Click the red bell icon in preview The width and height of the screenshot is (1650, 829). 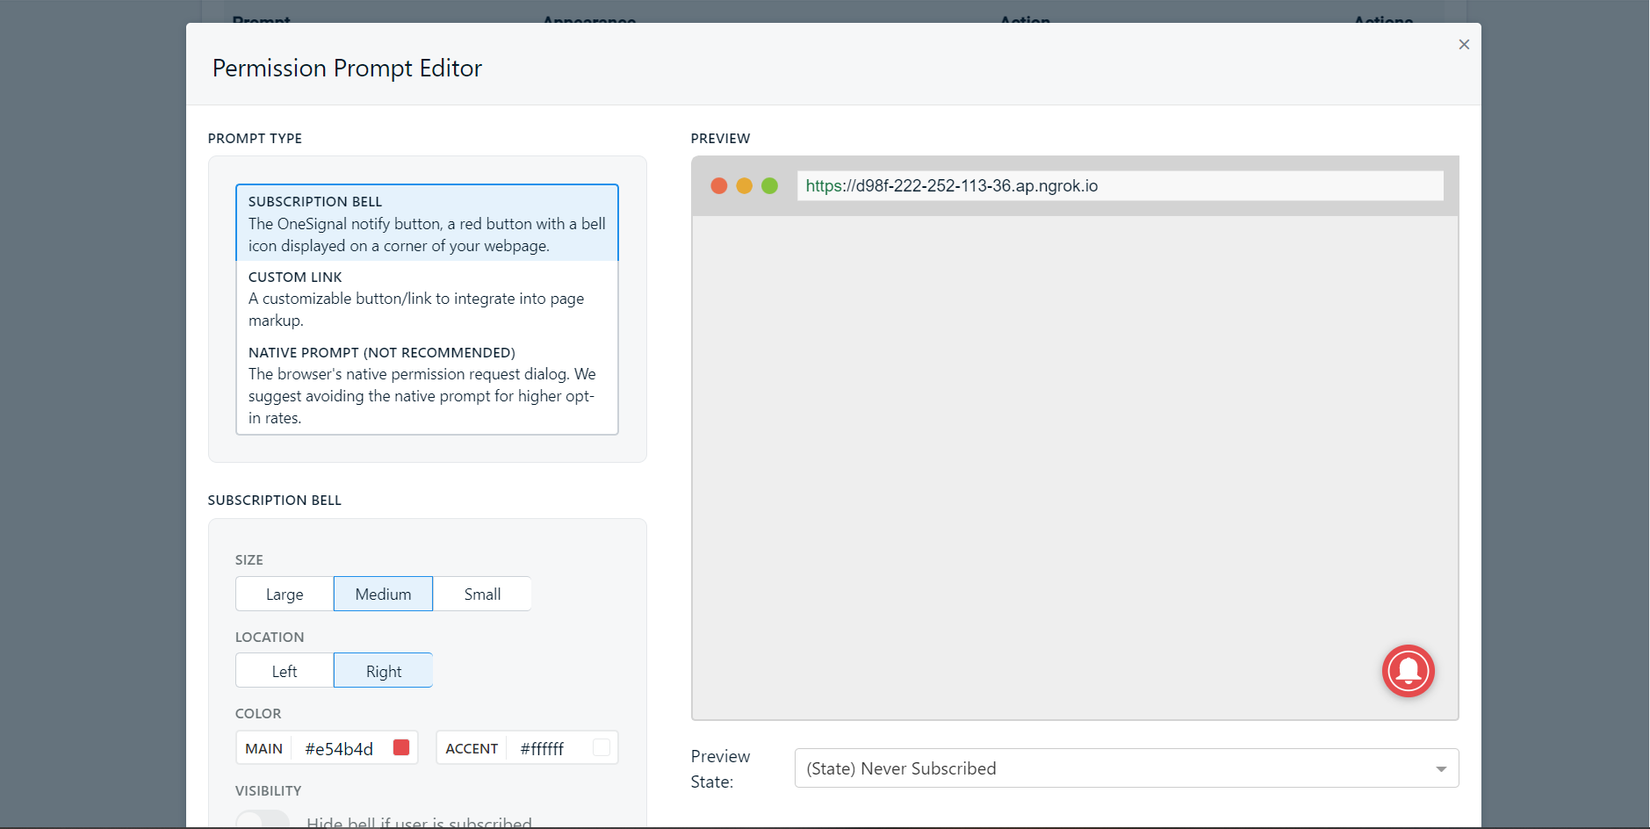tap(1408, 671)
